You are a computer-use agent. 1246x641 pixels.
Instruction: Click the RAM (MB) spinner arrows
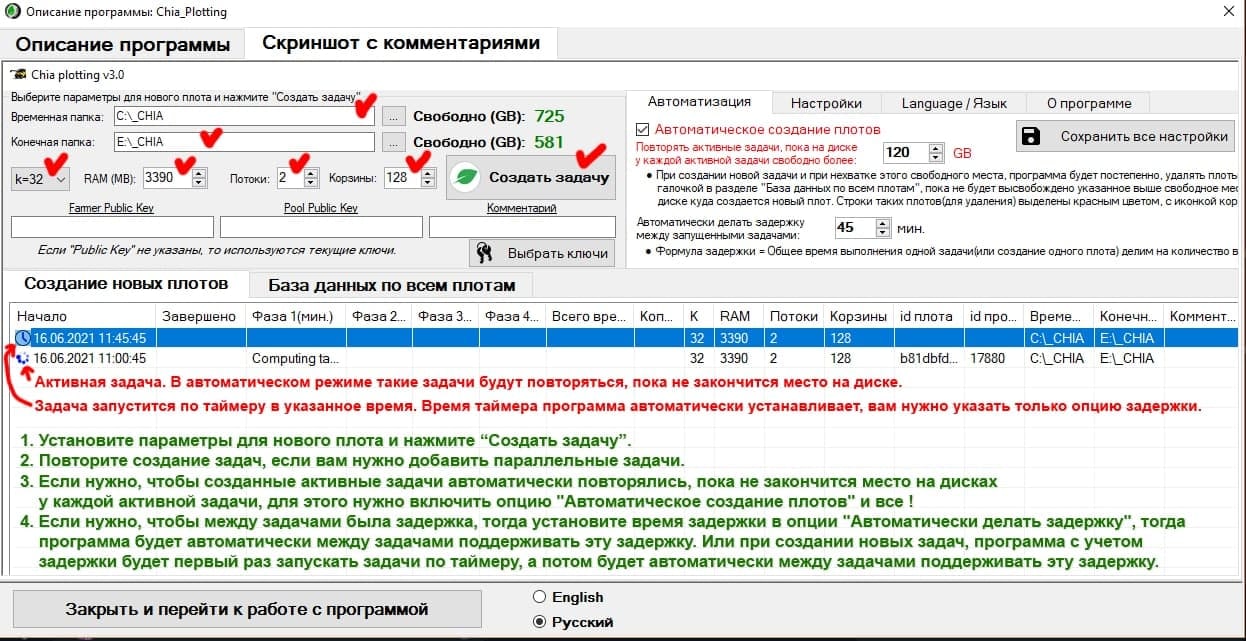click(x=199, y=178)
